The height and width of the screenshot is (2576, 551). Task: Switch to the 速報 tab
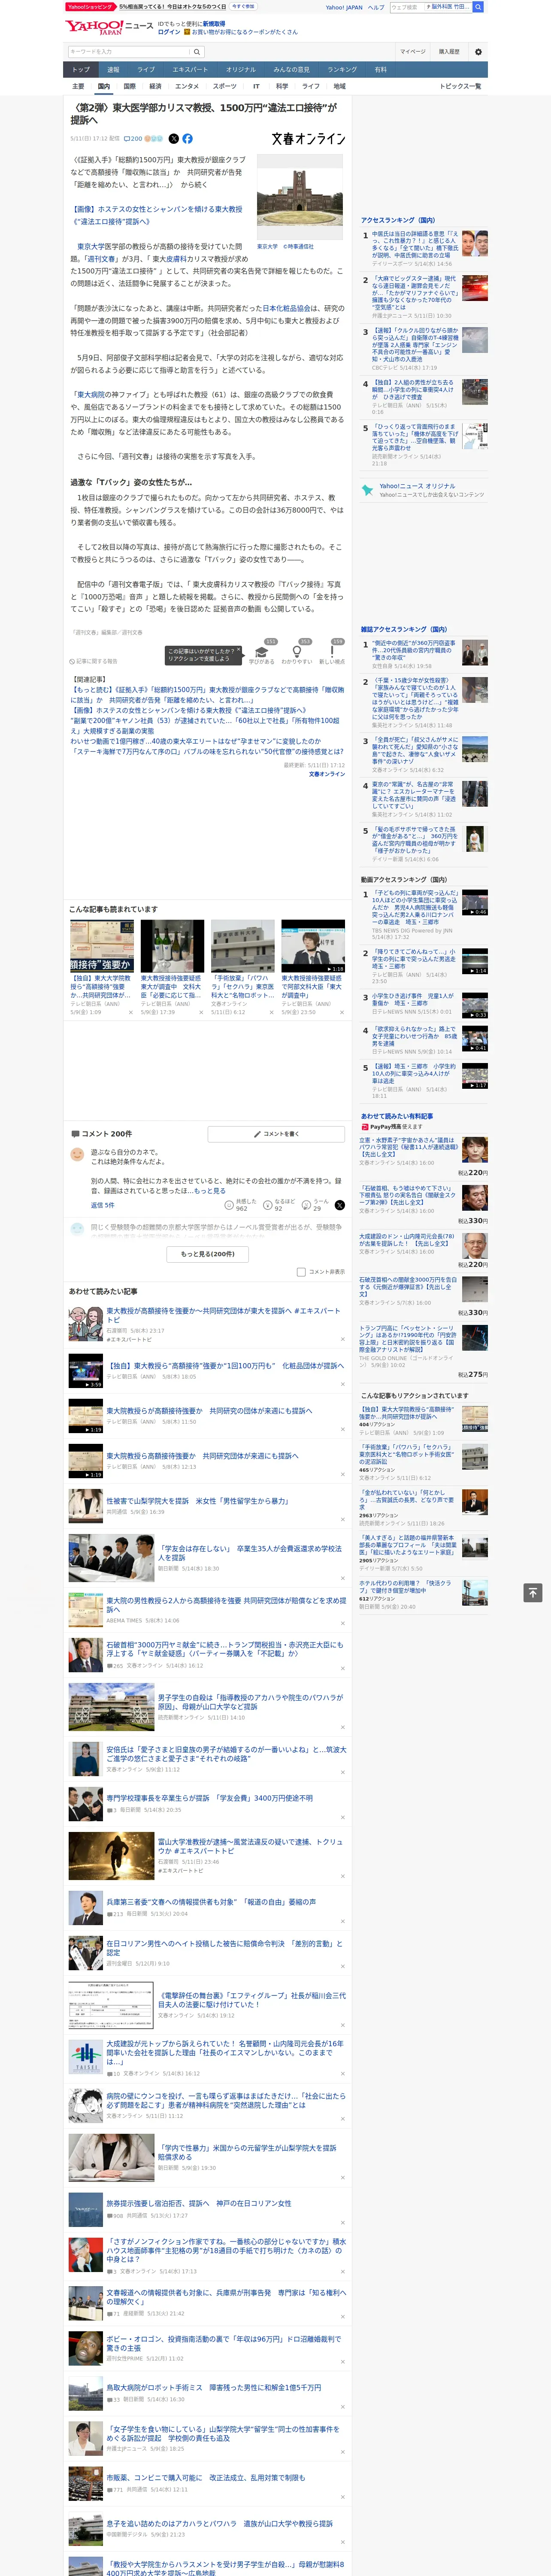coord(113,70)
